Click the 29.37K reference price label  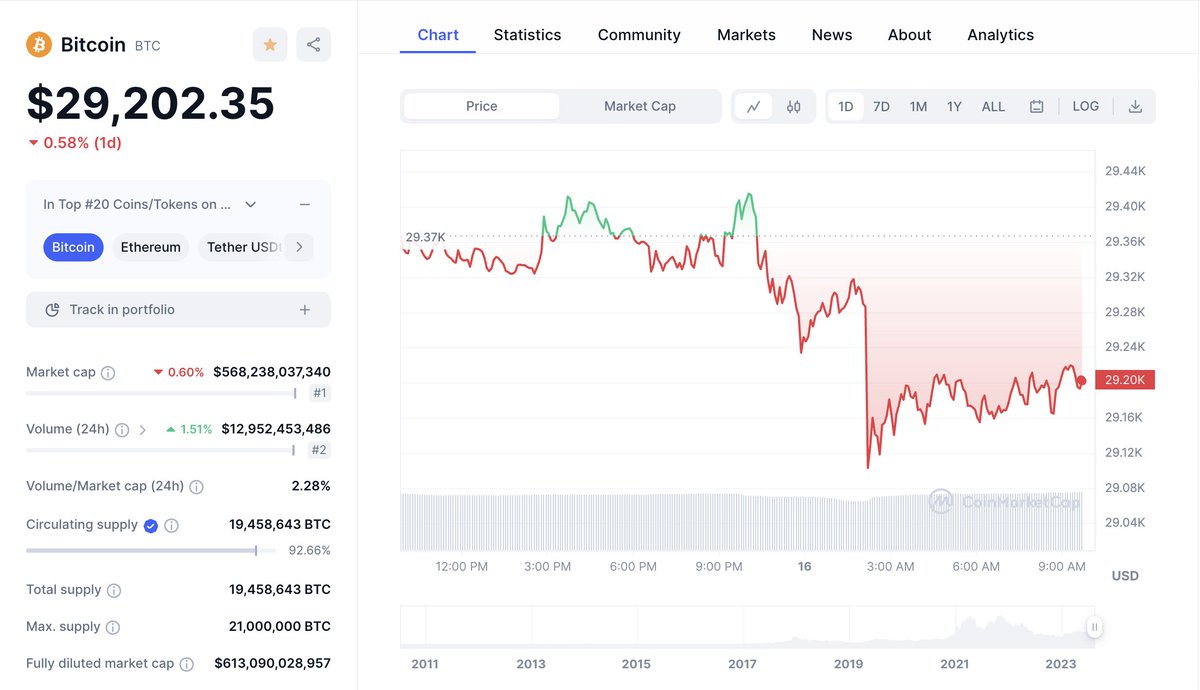(x=425, y=237)
